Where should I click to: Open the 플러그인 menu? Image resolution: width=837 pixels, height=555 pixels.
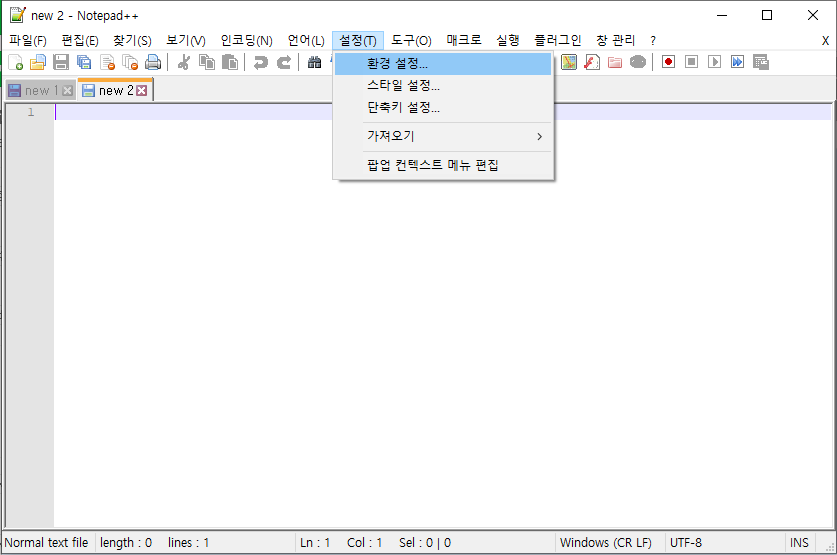tap(558, 41)
